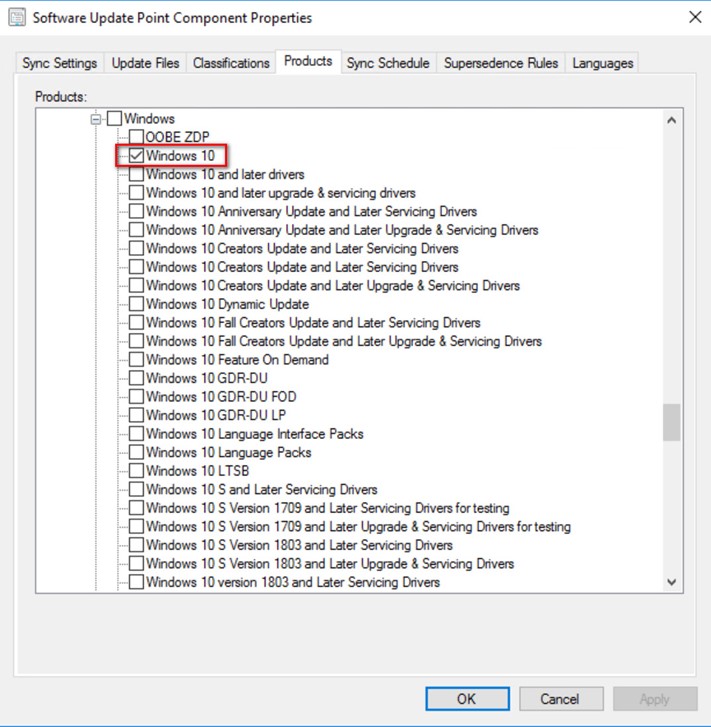Click the scroll down arrow of products list
This screenshot has height=727, width=711.
tap(671, 582)
